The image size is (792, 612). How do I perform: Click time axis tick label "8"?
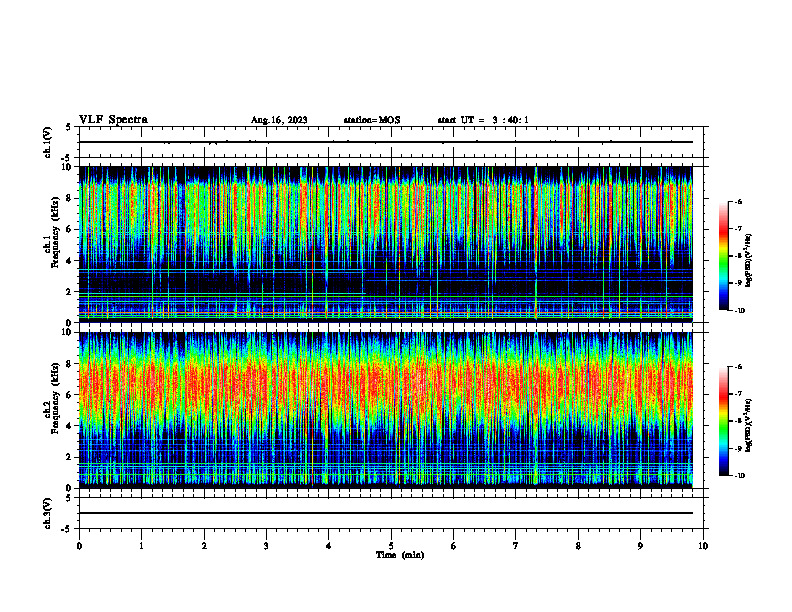[x=578, y=546]
